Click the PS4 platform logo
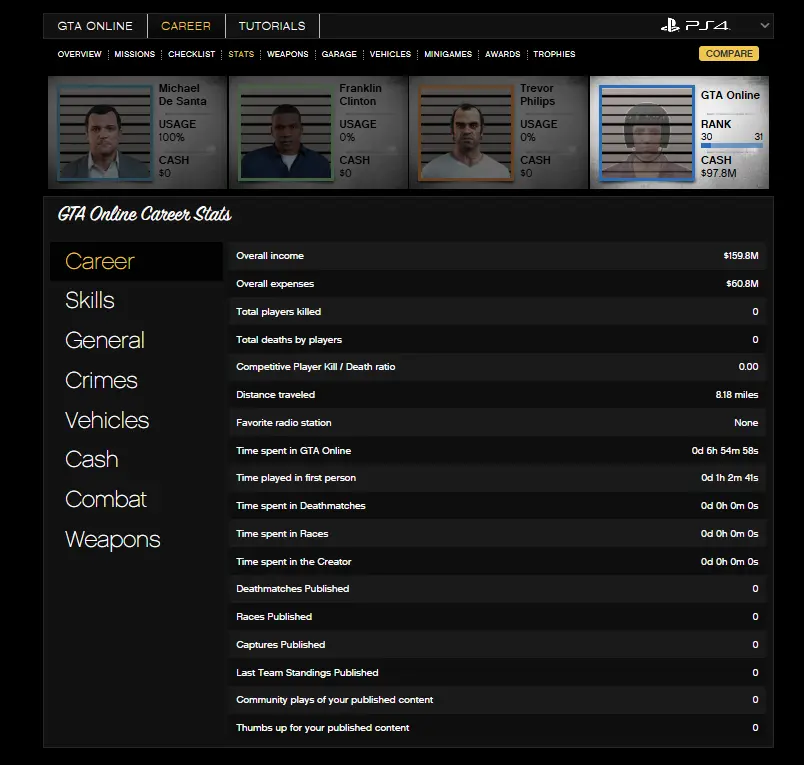The image size is (804, 765). pos(695,26)
